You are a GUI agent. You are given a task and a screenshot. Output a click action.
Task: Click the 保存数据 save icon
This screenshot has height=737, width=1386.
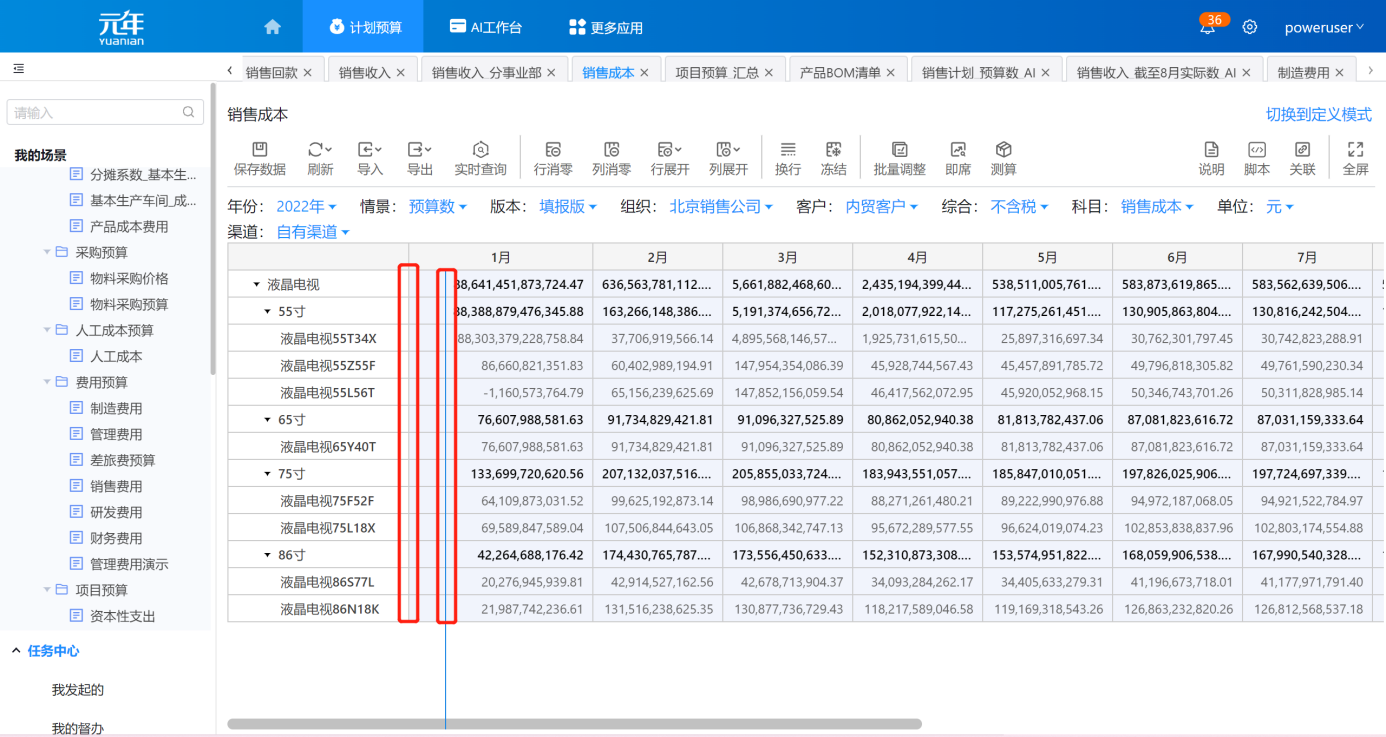pos(259,150)
